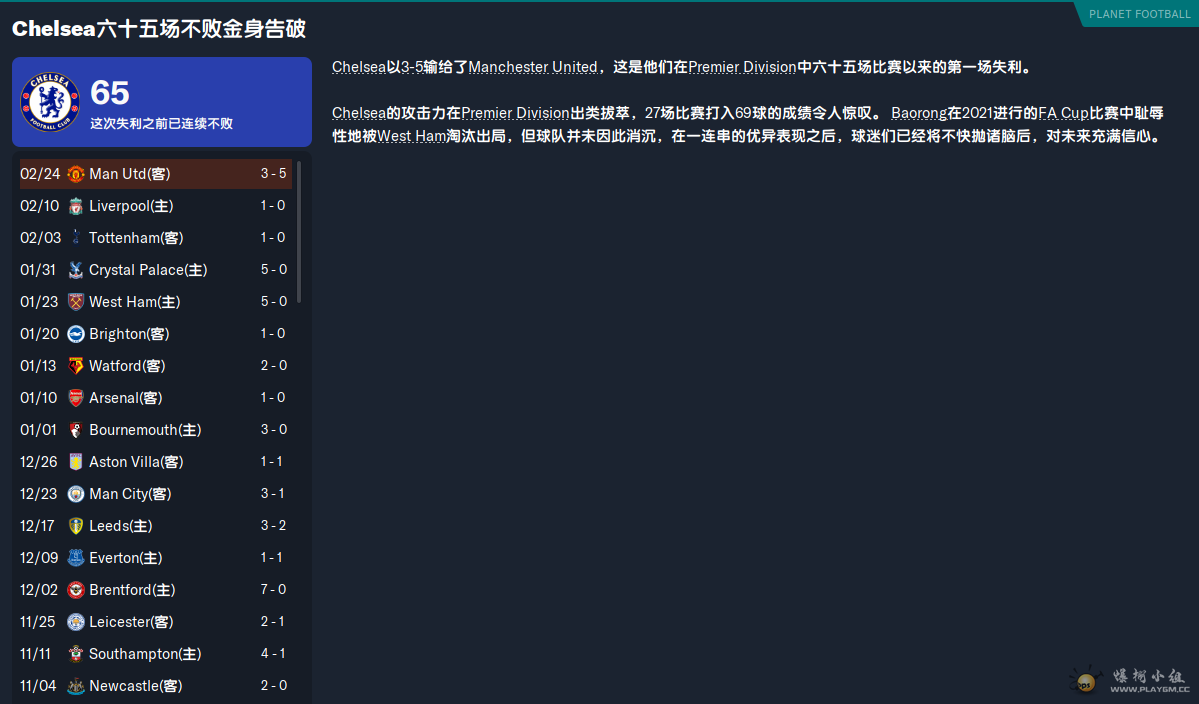
Task: Select the 02/24 Man Utd 3-5 row
Action: click(155, 174)
